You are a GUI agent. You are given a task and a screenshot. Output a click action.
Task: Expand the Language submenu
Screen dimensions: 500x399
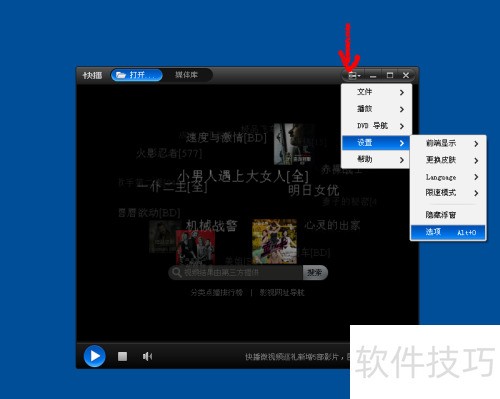click(x=448, y=177)
